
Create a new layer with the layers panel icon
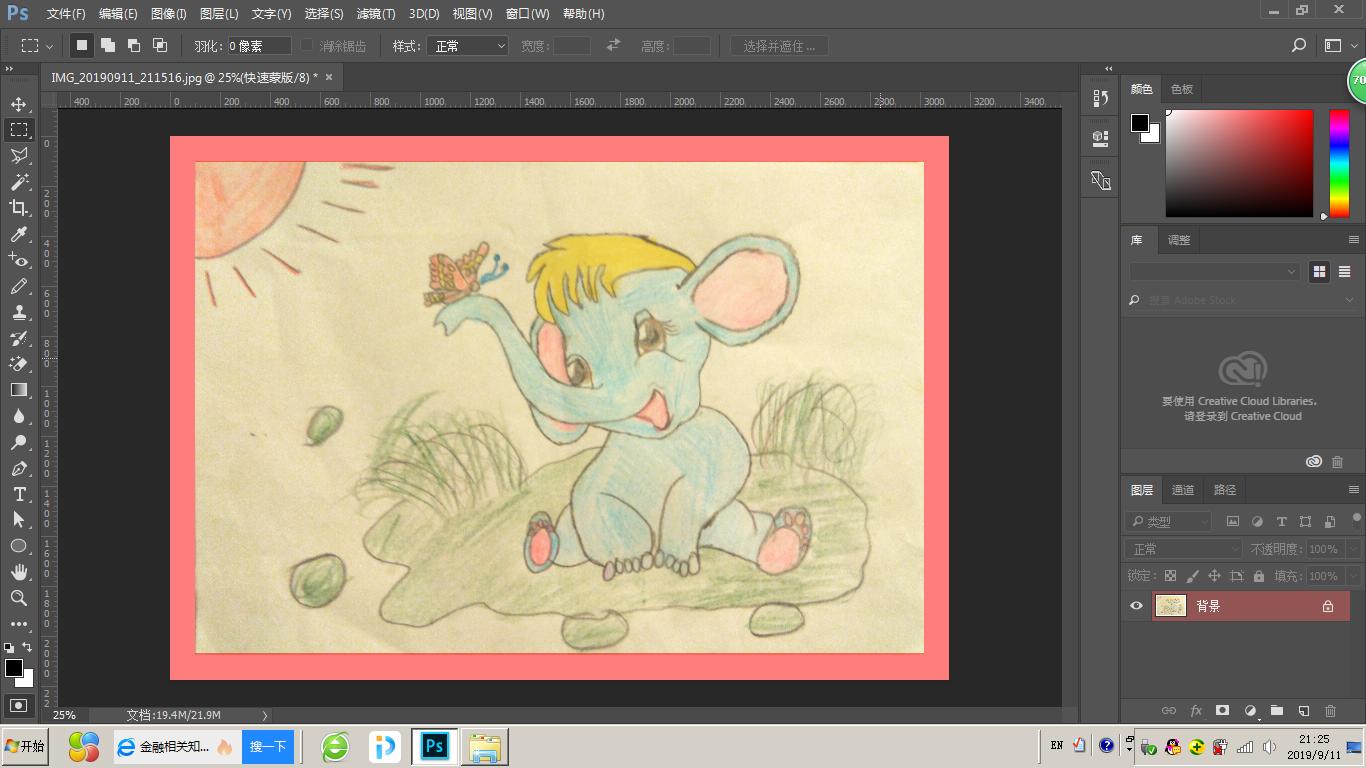click(1304, 711)
